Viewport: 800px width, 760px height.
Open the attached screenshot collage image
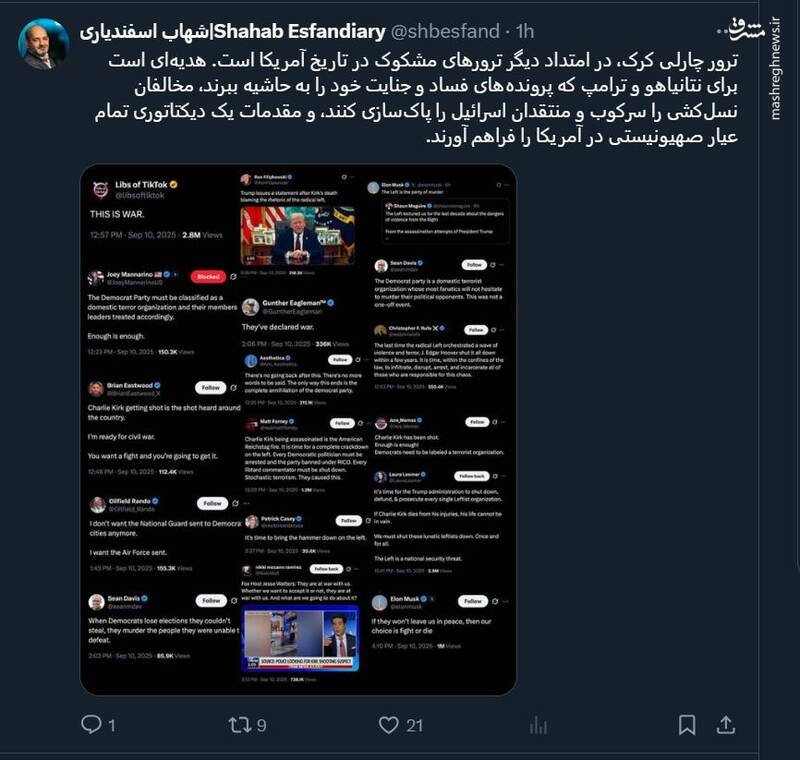pyautogui.click(x=298, y=429)
